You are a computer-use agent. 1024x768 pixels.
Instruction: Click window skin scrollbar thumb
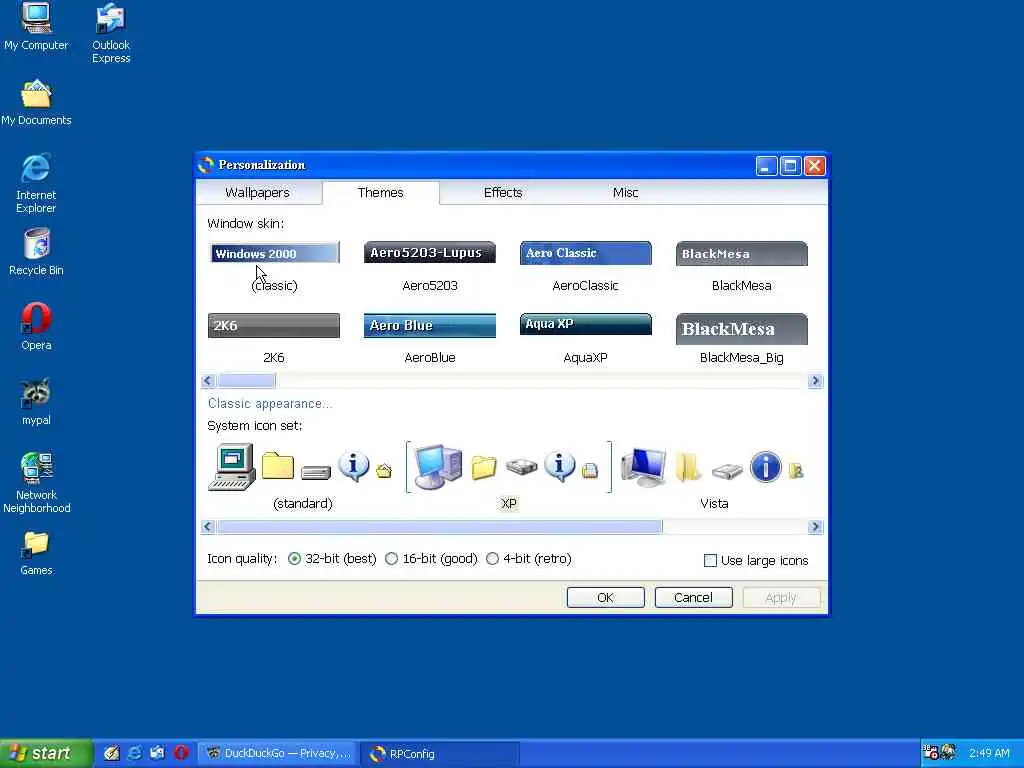(x=247, y=381)
